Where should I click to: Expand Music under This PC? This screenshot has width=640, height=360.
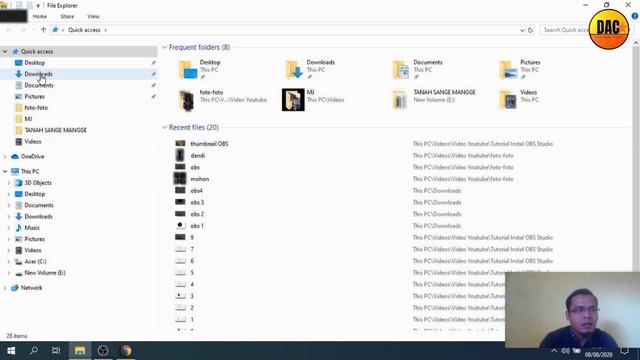(x=9, y=228)
